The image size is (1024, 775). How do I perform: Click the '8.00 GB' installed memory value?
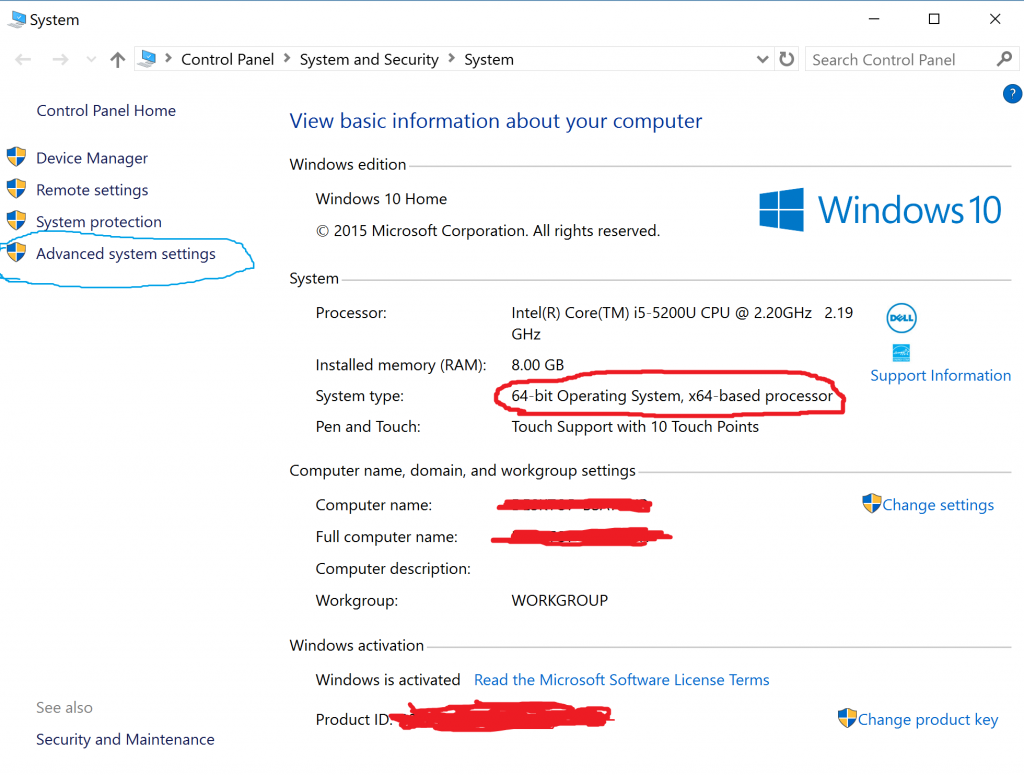tap(537, 365)
